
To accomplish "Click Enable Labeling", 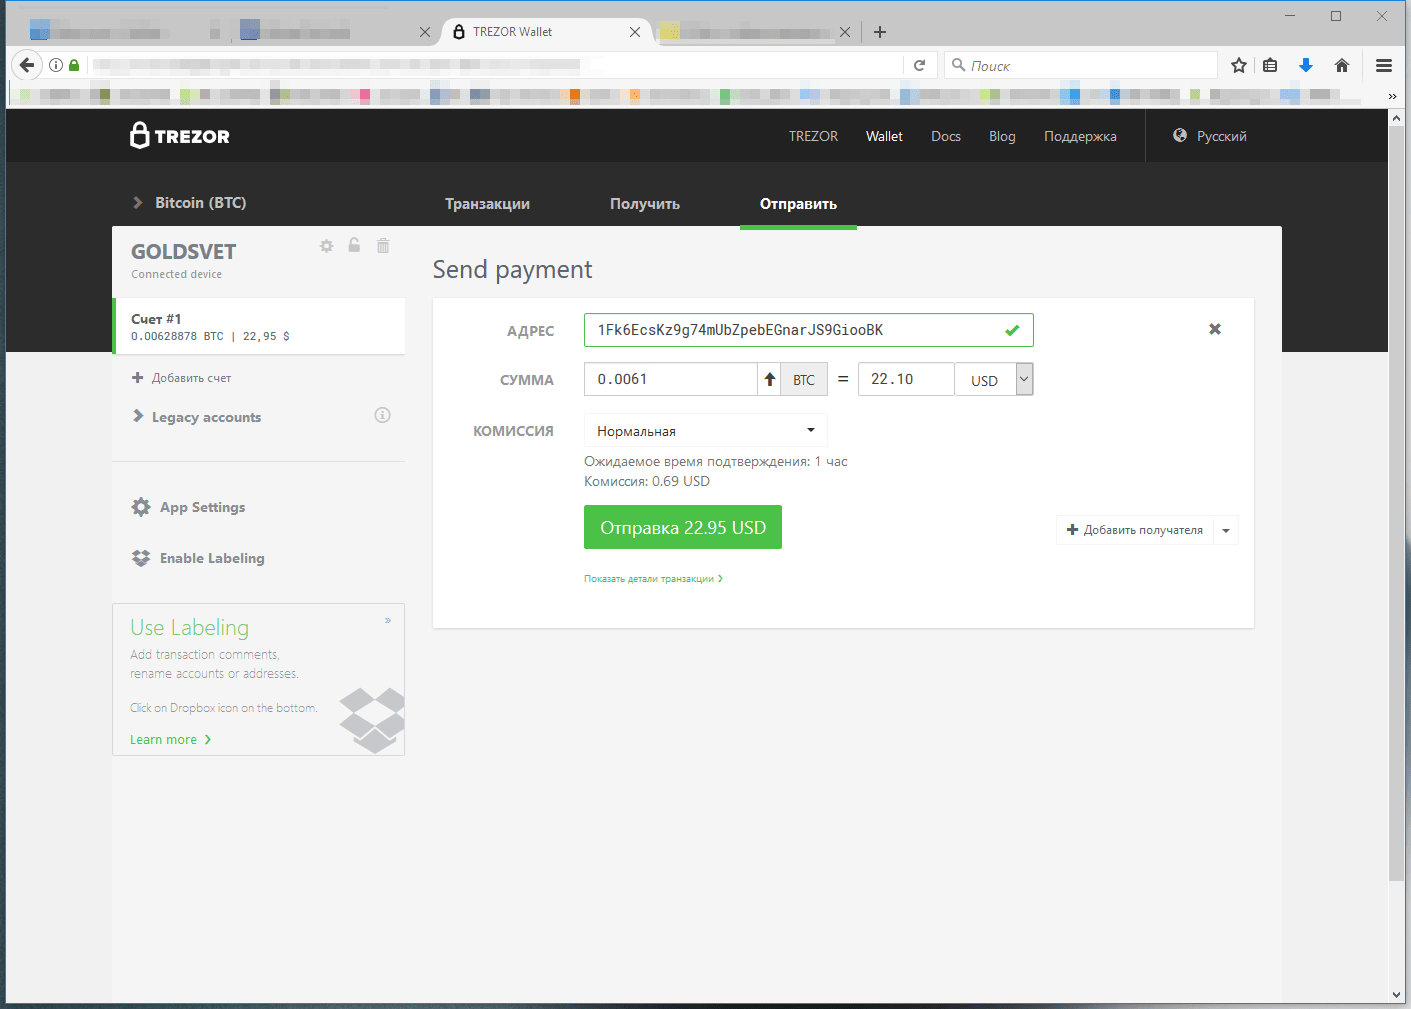I will point(212,558).
